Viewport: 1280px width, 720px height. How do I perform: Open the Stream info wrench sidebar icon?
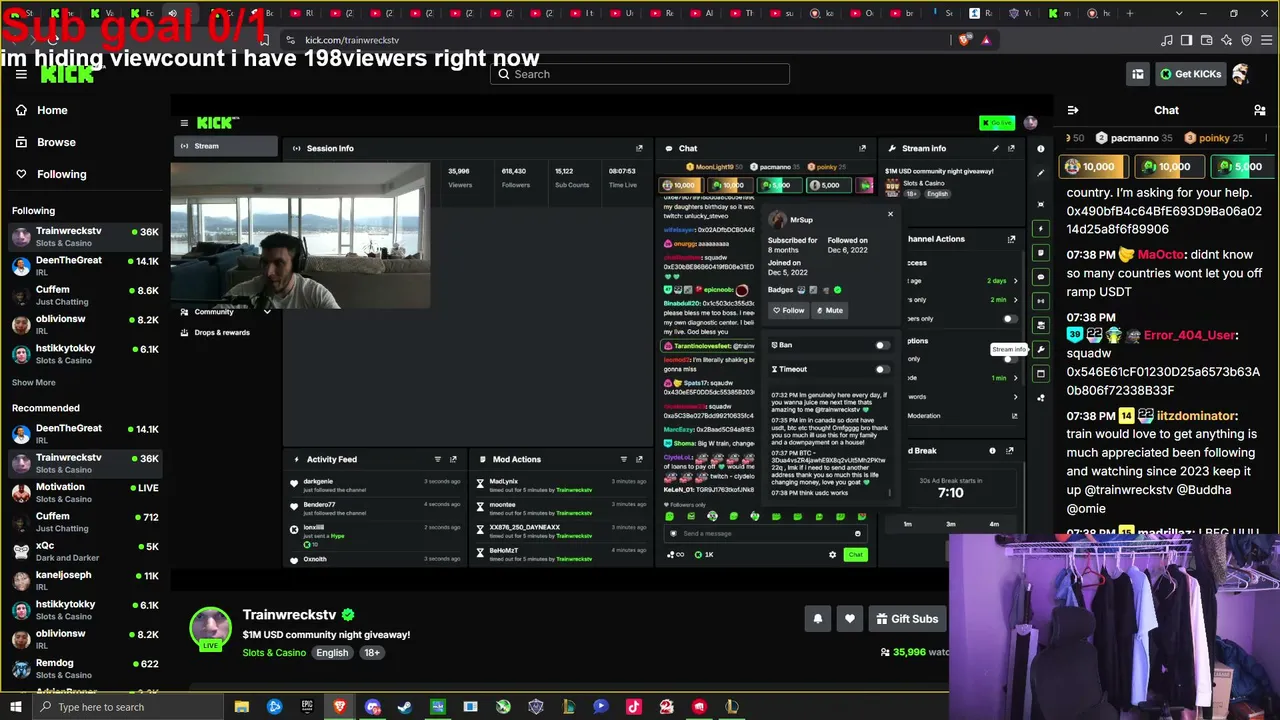(1041, 350)
